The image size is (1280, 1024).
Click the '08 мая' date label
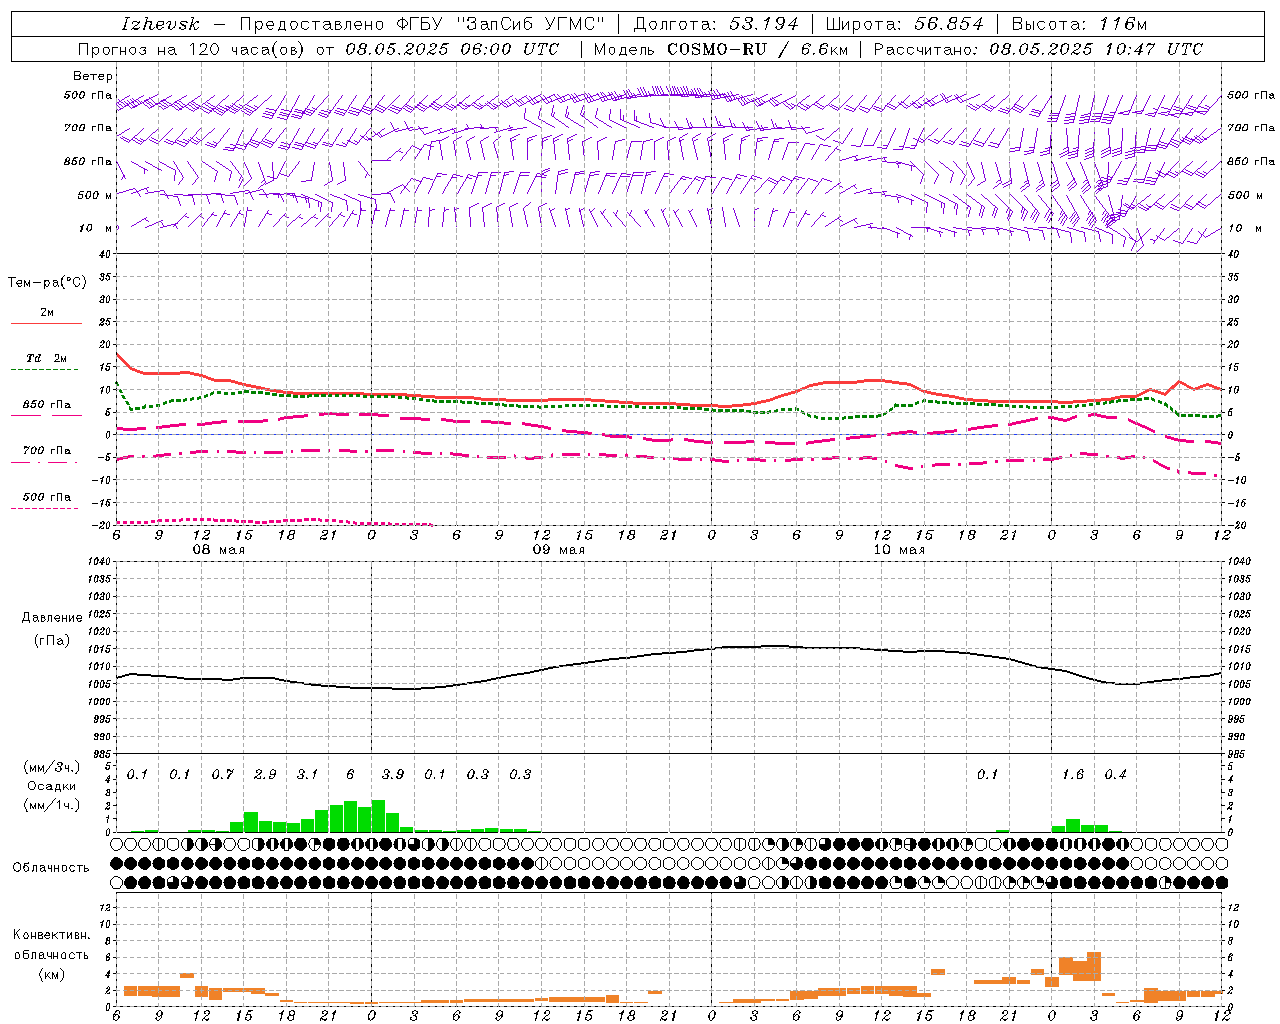coord(218,550)
